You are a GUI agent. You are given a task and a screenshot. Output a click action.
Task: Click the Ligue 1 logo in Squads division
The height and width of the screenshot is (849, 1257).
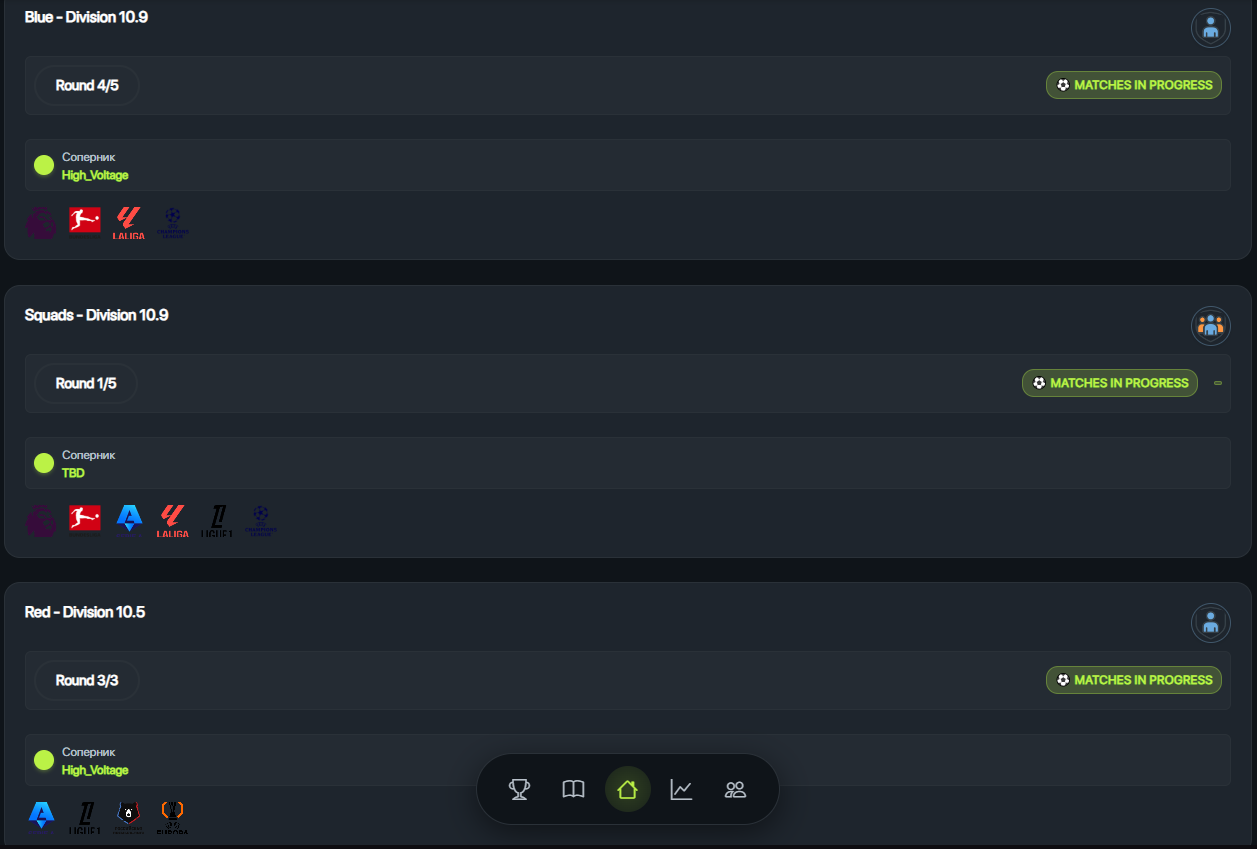(217, 520)
